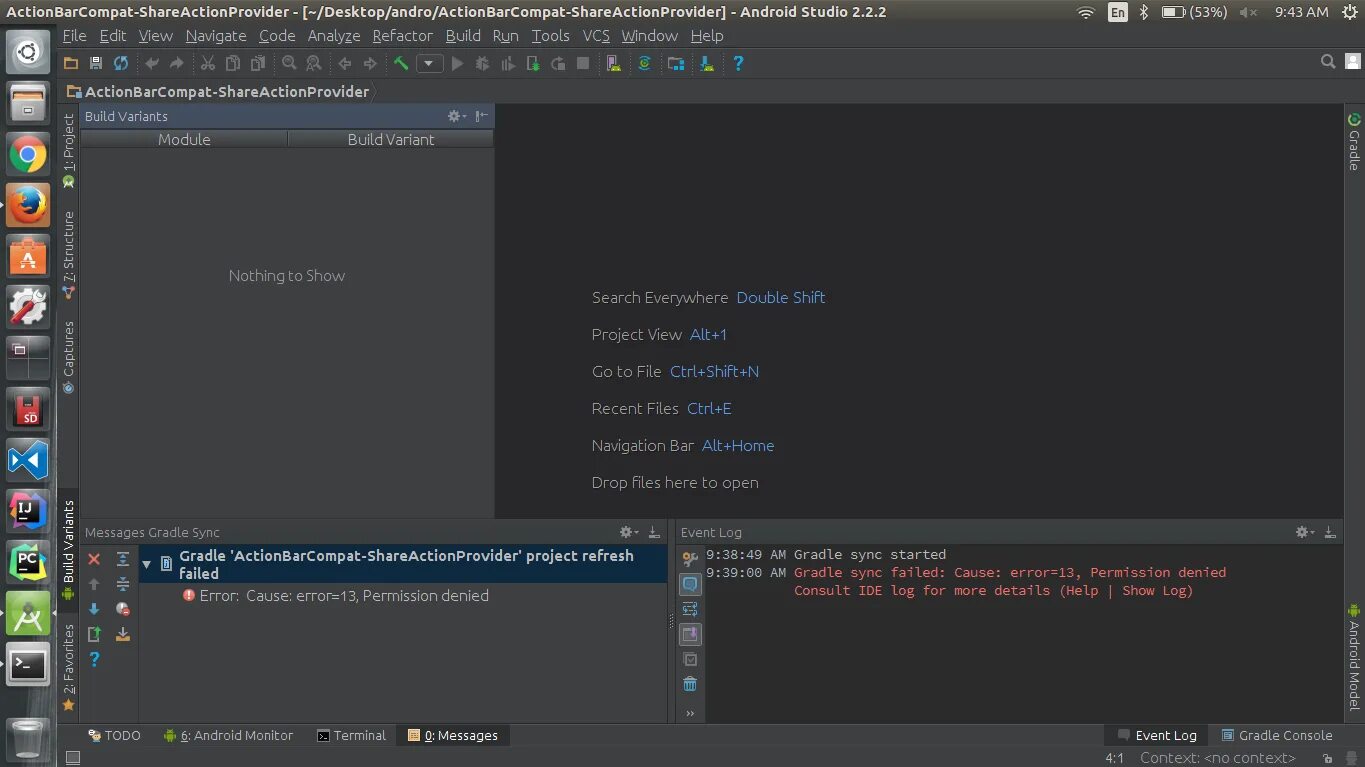
Task: Collapse all messages icon in Gradle Sync
Action: coord(123,584)
